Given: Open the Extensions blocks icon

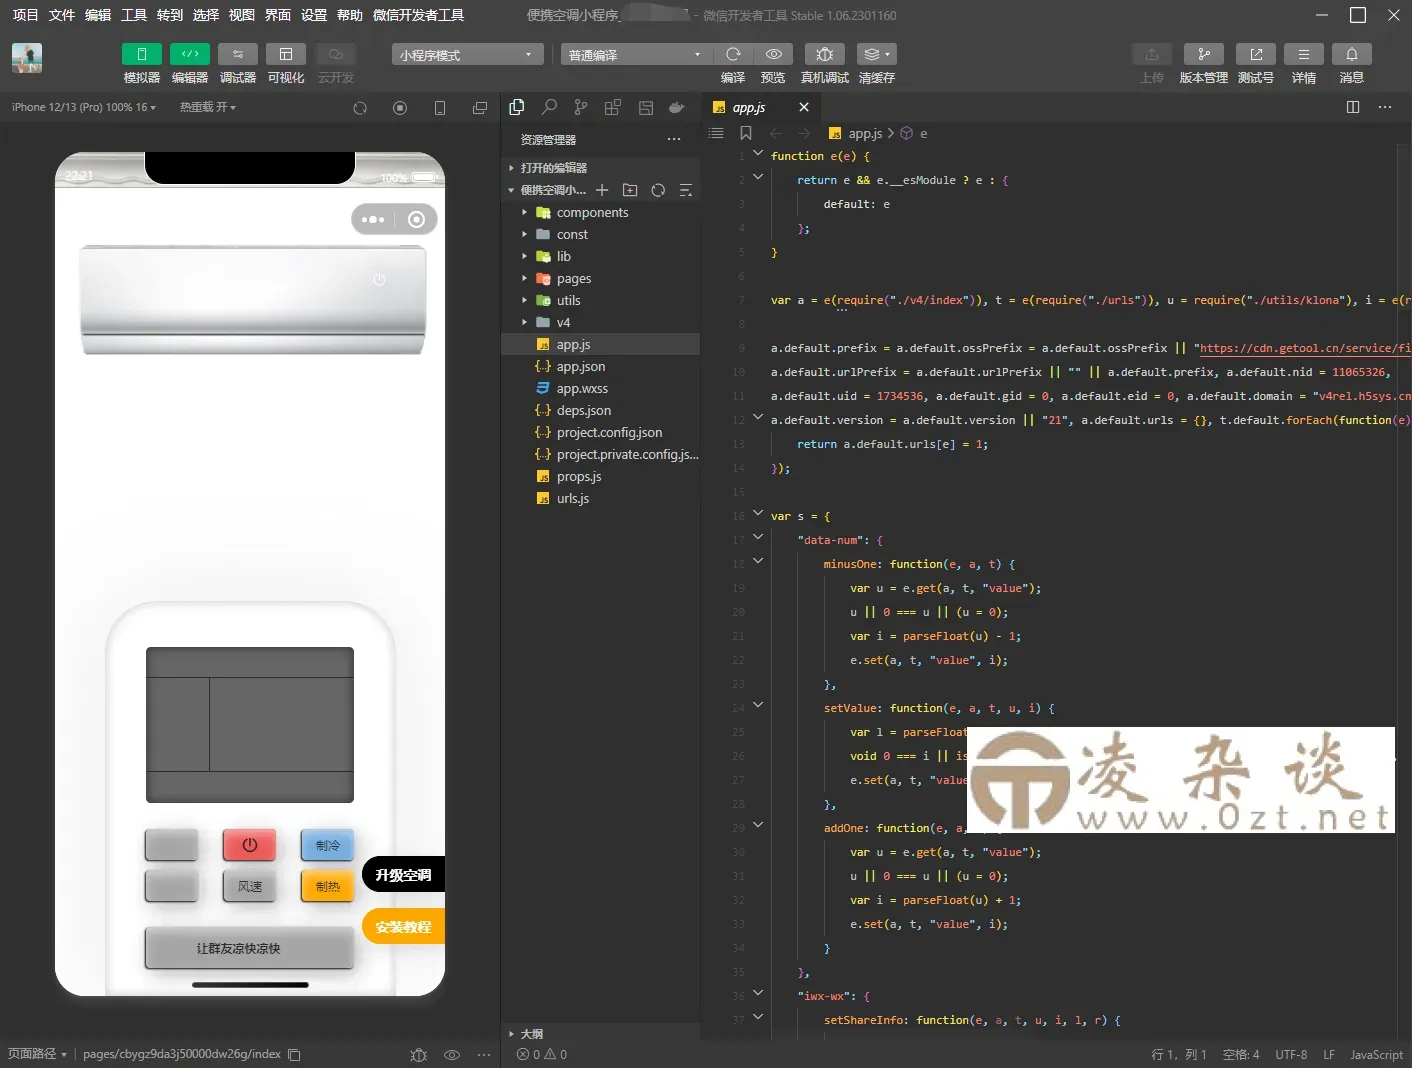Looking at the screenshot, I should click(x=613, y=107).
